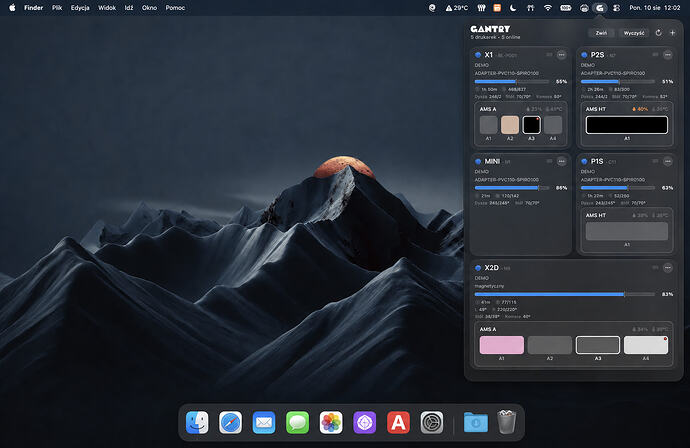Click the P1S print progress bar at 63%
The height and width of the screenshot is (448, 690).
(x=618, y=188)
